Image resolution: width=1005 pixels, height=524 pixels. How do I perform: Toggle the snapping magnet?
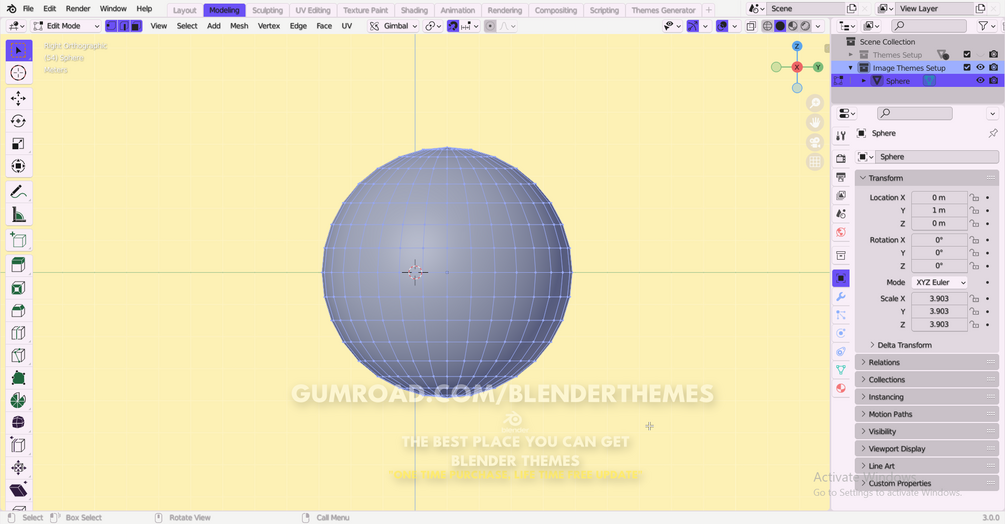[453, 26]
